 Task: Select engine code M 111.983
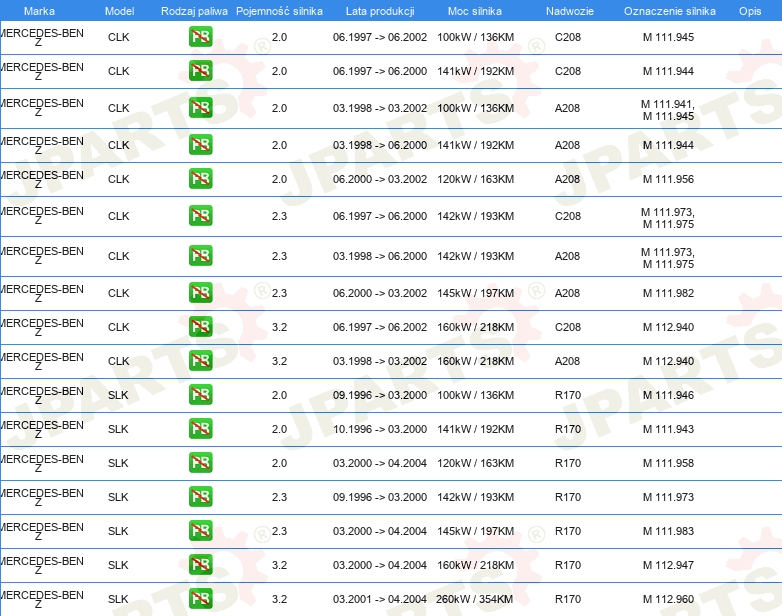(668, 531)
